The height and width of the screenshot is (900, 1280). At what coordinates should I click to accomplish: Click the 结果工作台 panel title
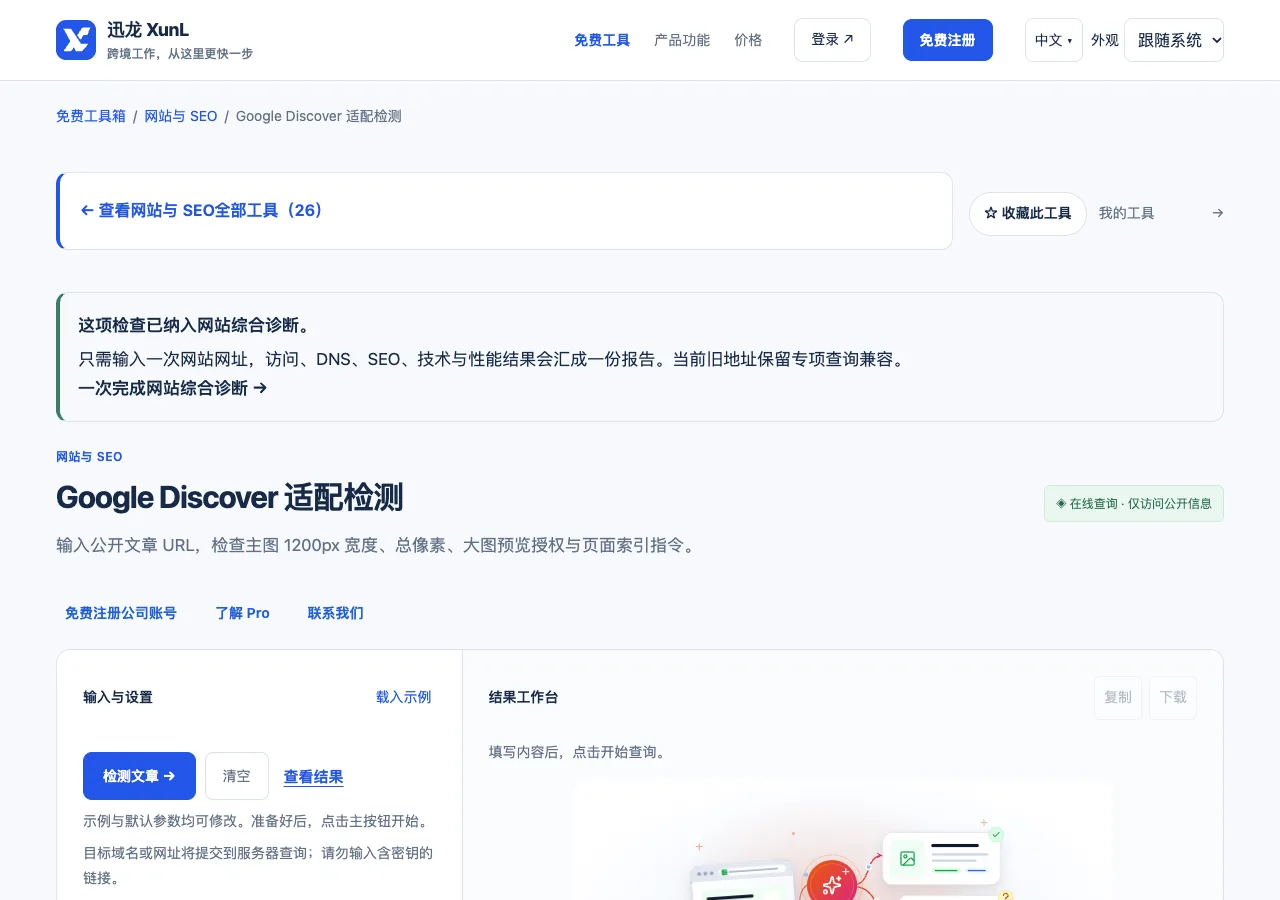pos(524,697)
